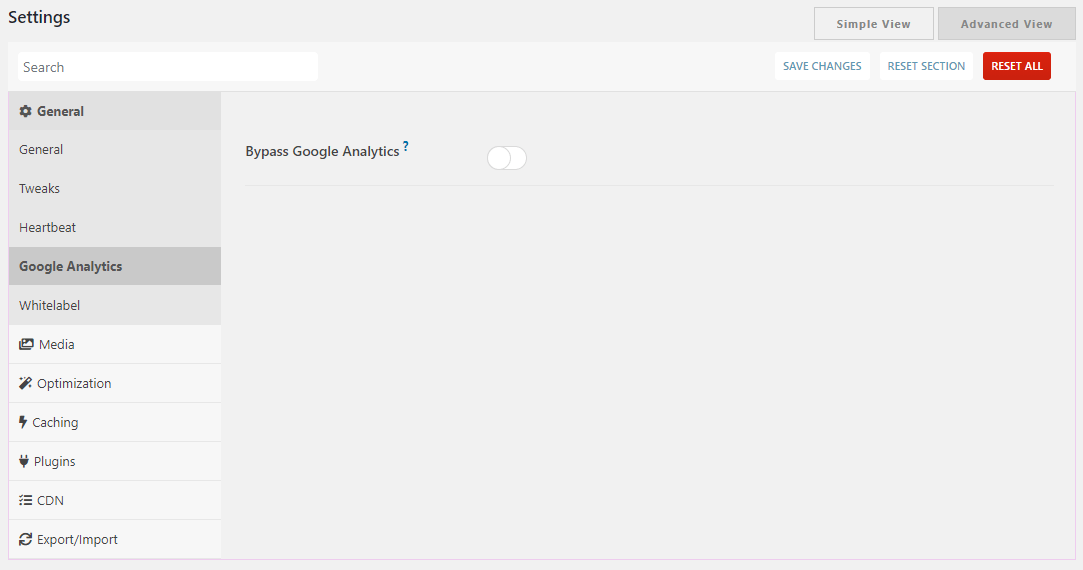This screenshot has width=1083, height=570.
Task: Click the Media section image icon
Action: point(26,344)
